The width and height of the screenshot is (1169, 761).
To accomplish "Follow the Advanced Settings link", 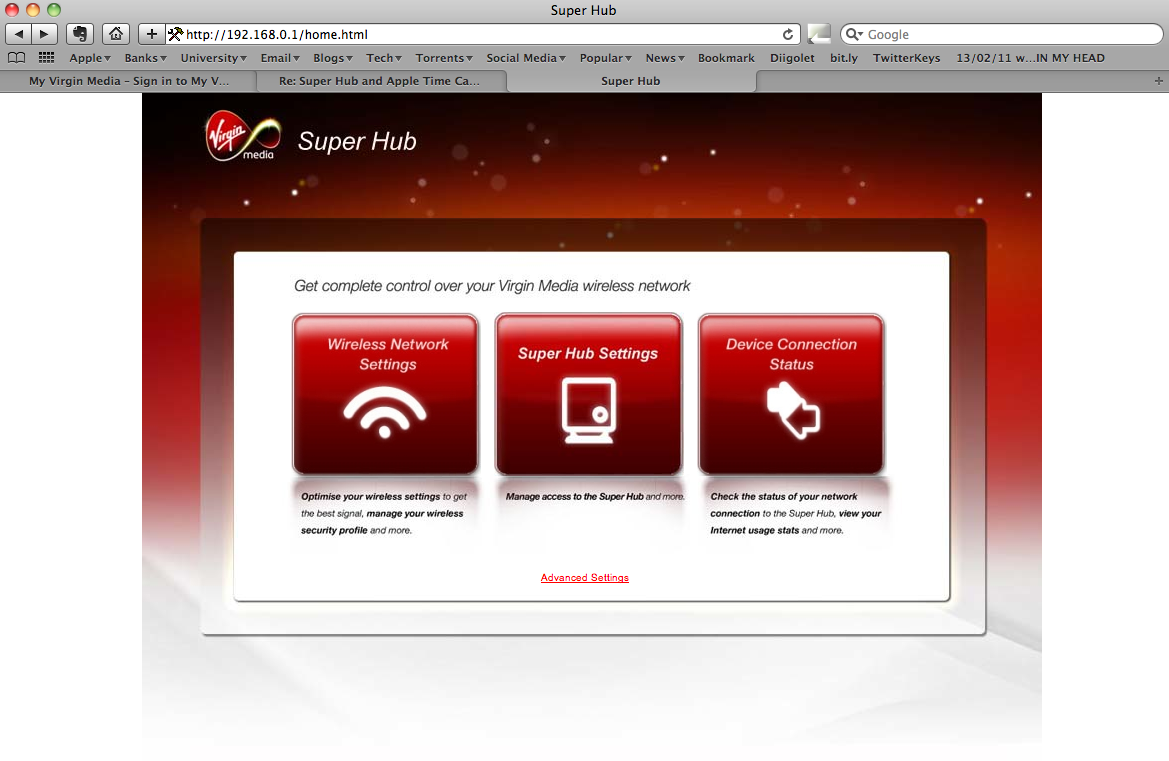I will coord(584,578).
